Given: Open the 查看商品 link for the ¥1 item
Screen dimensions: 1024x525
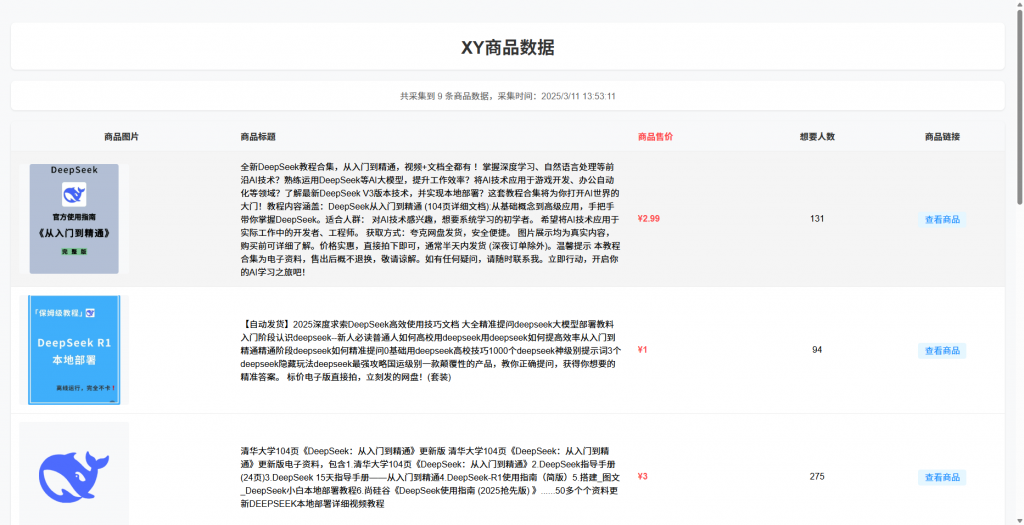Looking at the screenshot, I should (x=942, y=351).
